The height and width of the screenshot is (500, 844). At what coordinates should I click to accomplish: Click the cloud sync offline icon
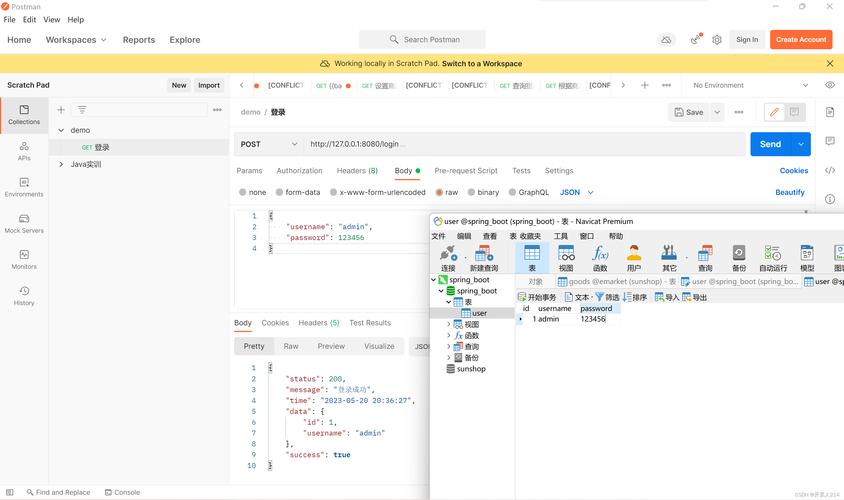coord(666,40)
